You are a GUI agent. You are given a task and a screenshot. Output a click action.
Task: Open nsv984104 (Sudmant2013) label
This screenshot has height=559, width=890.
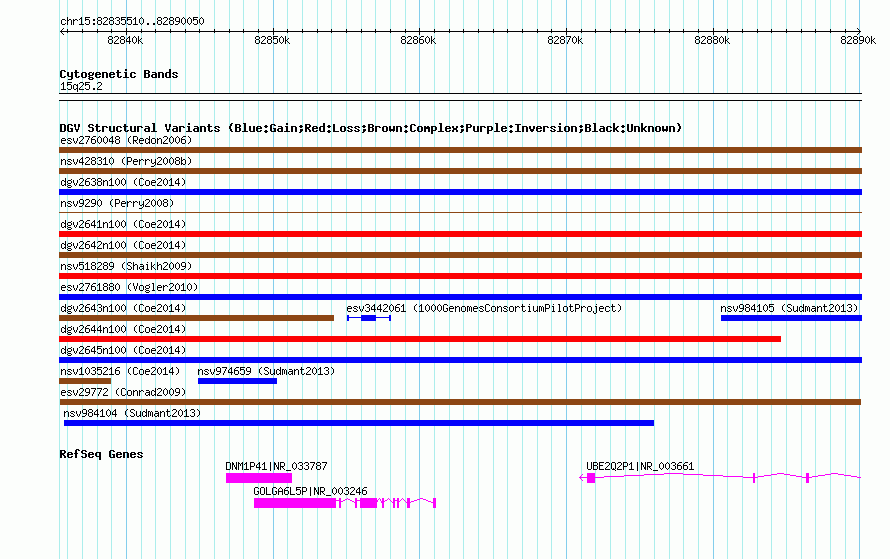point(132,413)
